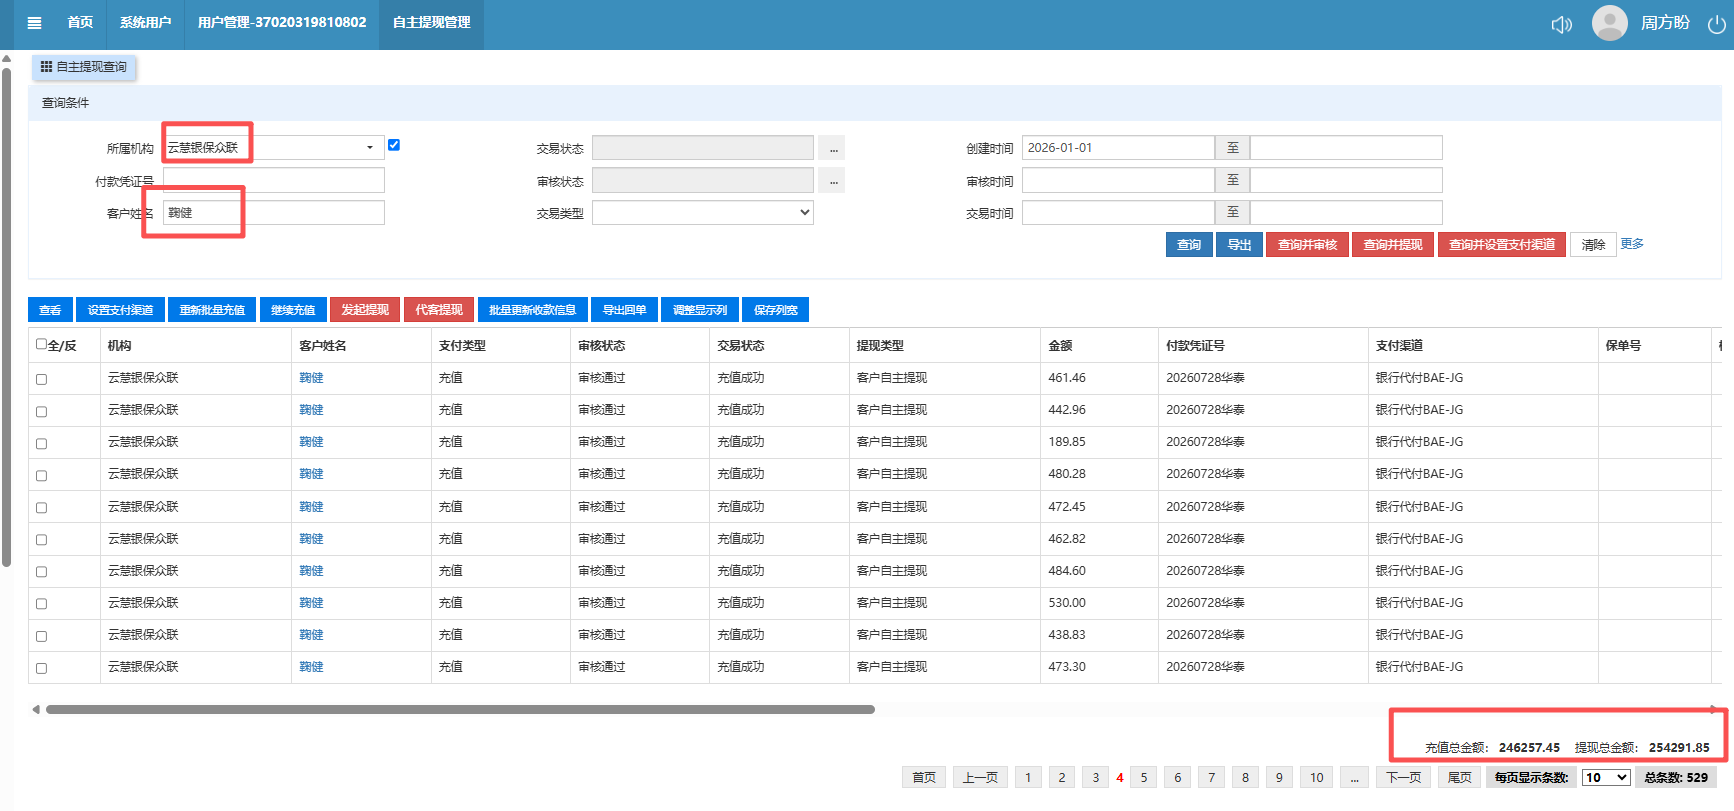Click the power logout icon
Screen dimensions: 1734x811
coord(1716,24)
